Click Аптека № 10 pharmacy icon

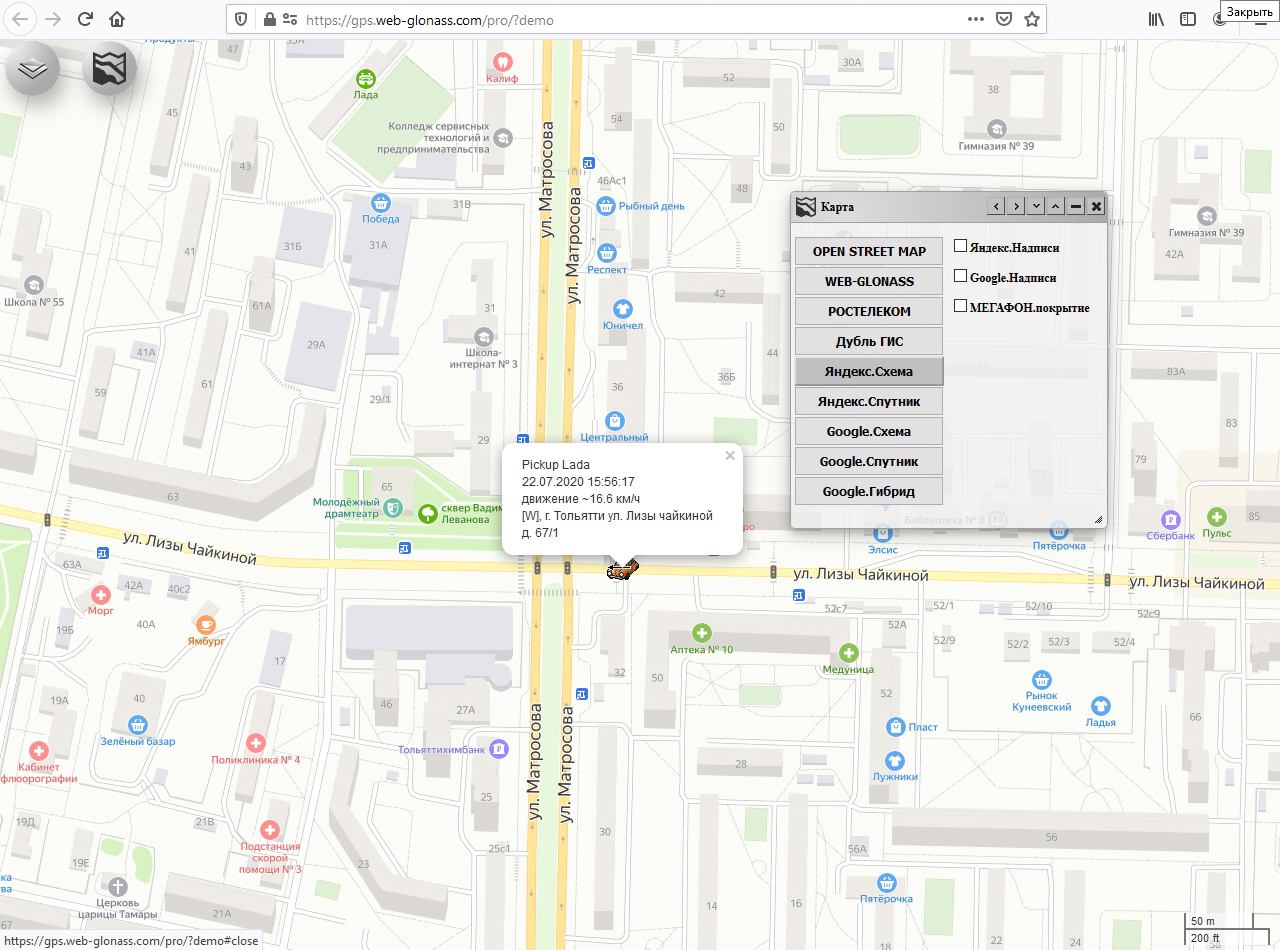point(702,633)
